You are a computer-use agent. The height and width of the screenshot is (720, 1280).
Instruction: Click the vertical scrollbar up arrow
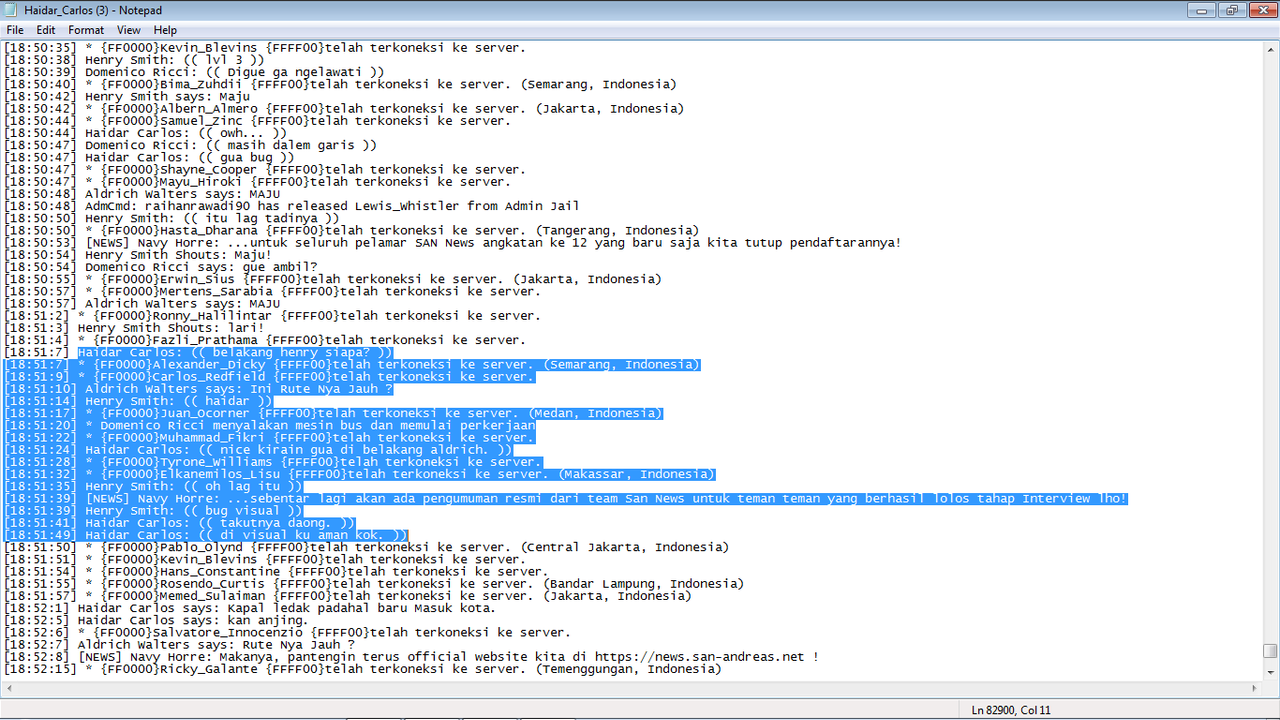pos(1270,49)
